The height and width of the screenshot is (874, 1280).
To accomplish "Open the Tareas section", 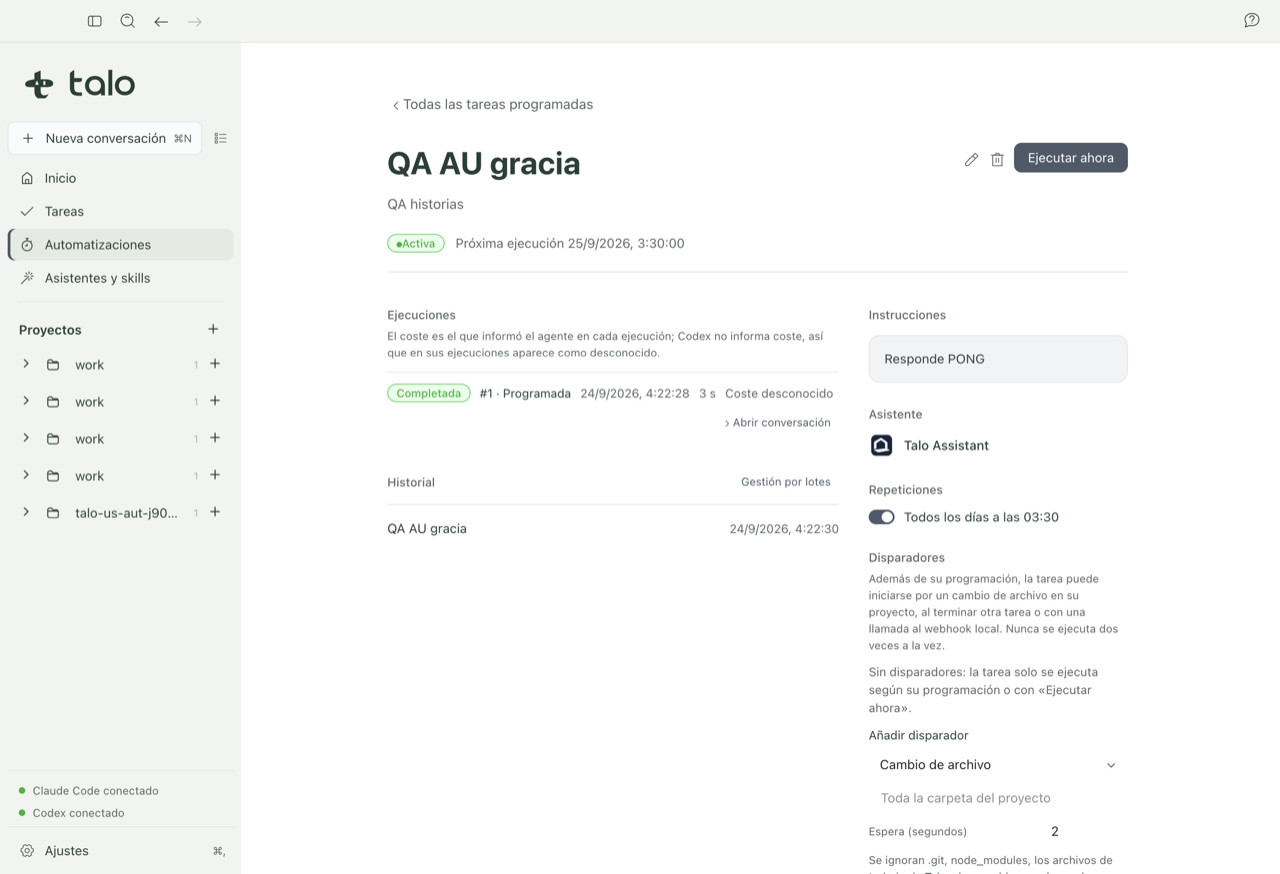I will coord(121,211).
